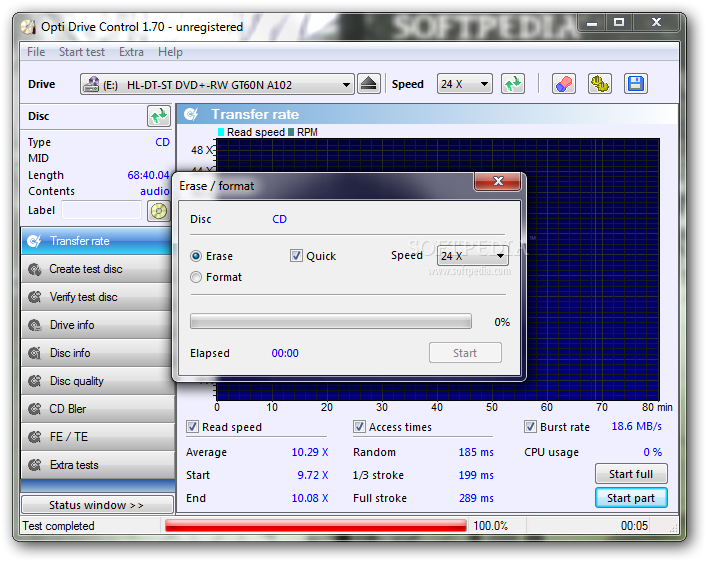The width and height of the screenshot is (707, 562).
Task: Click the disc label icon next to Label field
Action: (x=159, y=211)
